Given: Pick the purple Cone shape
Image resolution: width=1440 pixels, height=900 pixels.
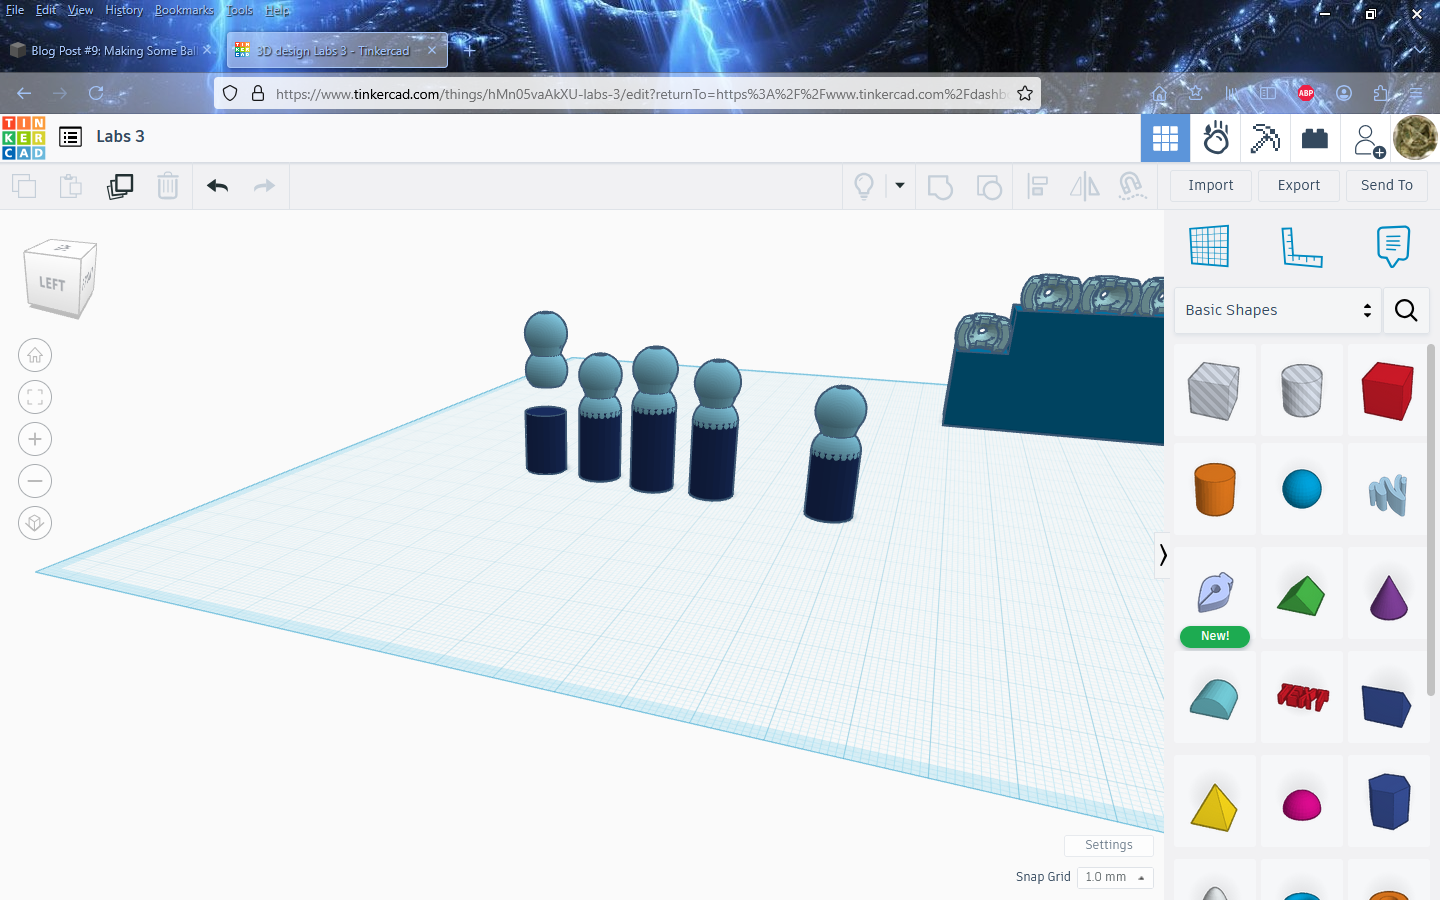Looking at the screenshot, I should pyautogui.click(x=1388, y=596).
